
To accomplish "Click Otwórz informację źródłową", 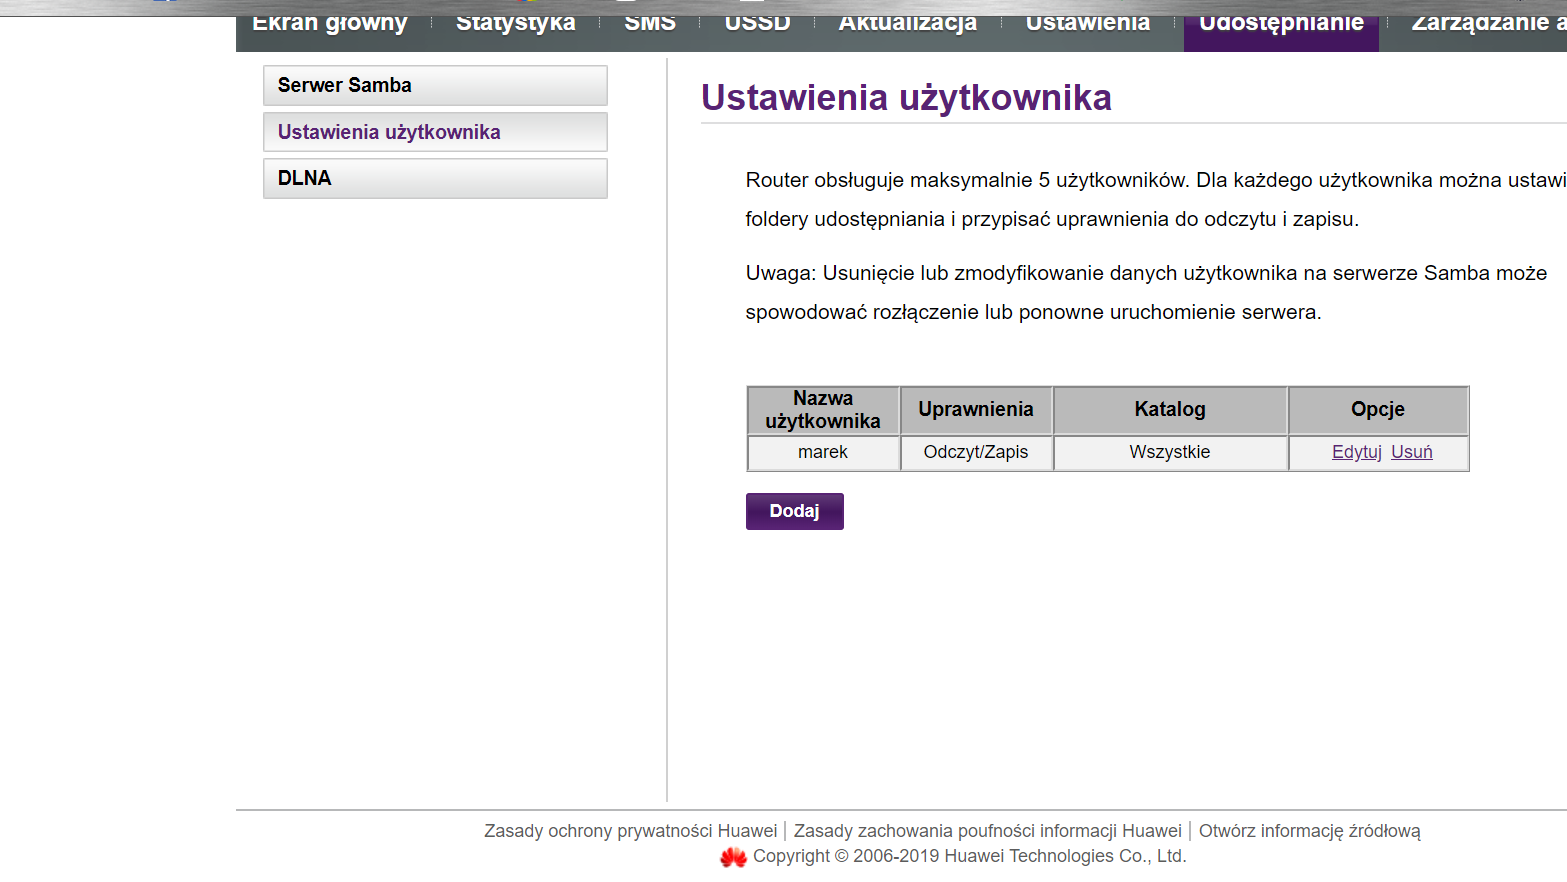I will 1310,830.
